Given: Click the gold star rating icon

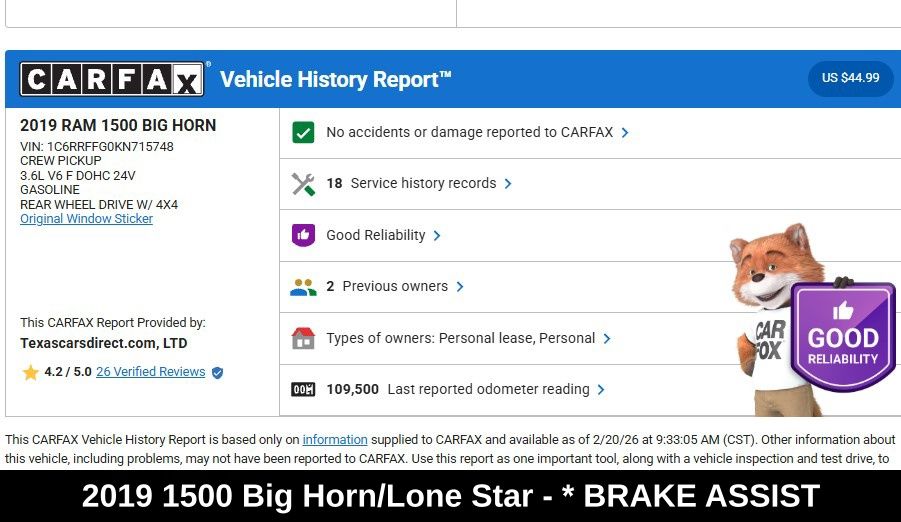Looking at the screenshot, I should [31, 372].
